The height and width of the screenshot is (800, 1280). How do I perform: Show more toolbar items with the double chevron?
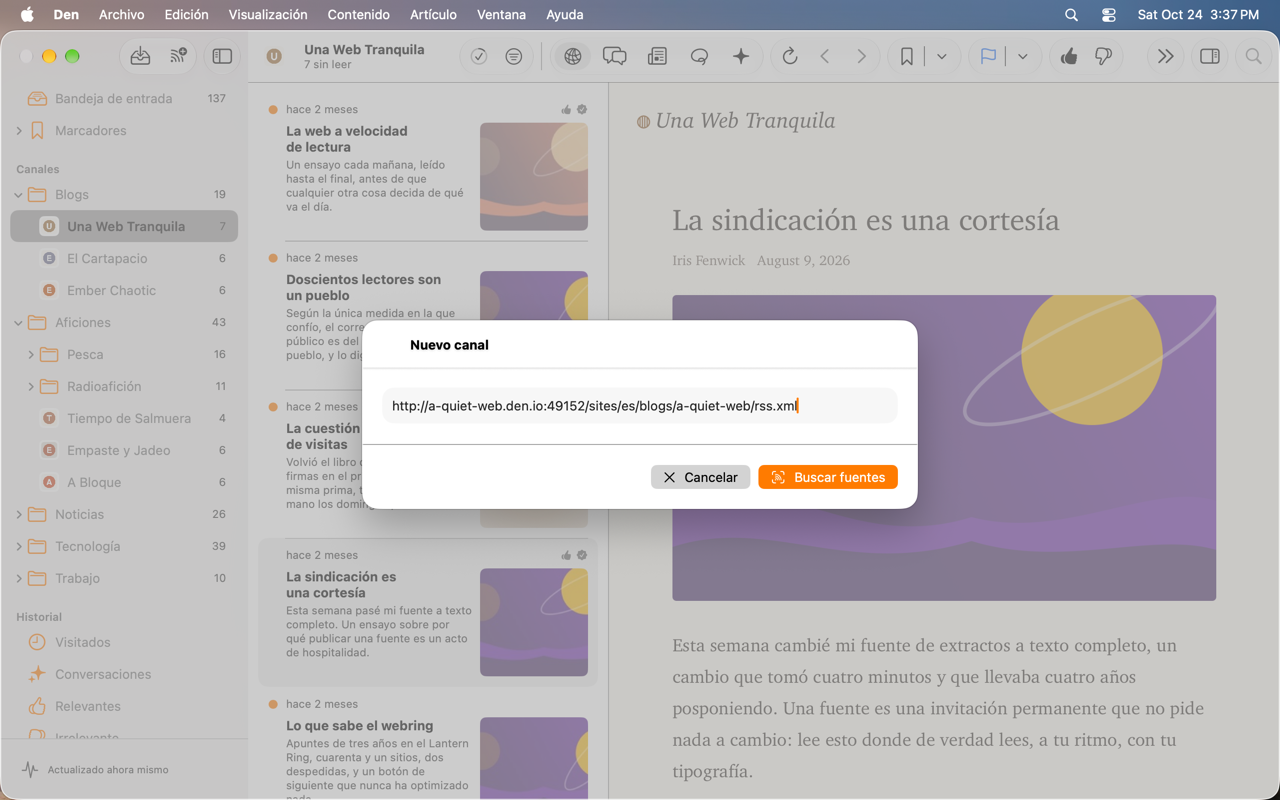(1165, 57)
